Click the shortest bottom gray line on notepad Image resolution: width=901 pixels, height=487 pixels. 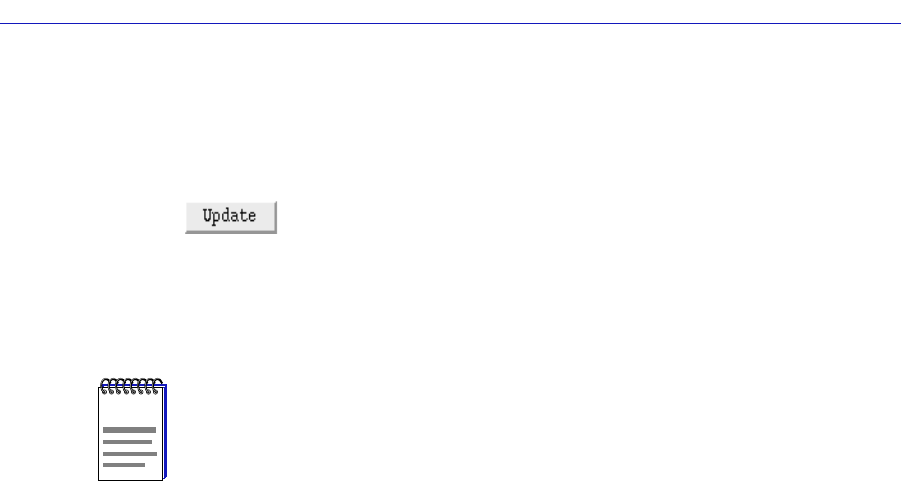(124, 465)
